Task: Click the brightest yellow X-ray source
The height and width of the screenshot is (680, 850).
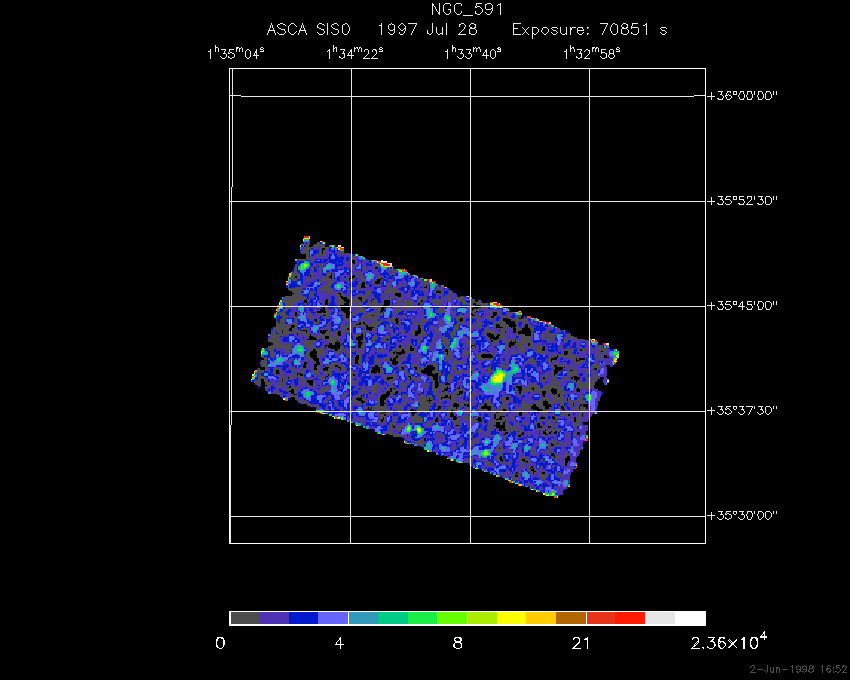Action: click(x=497, y=377)
